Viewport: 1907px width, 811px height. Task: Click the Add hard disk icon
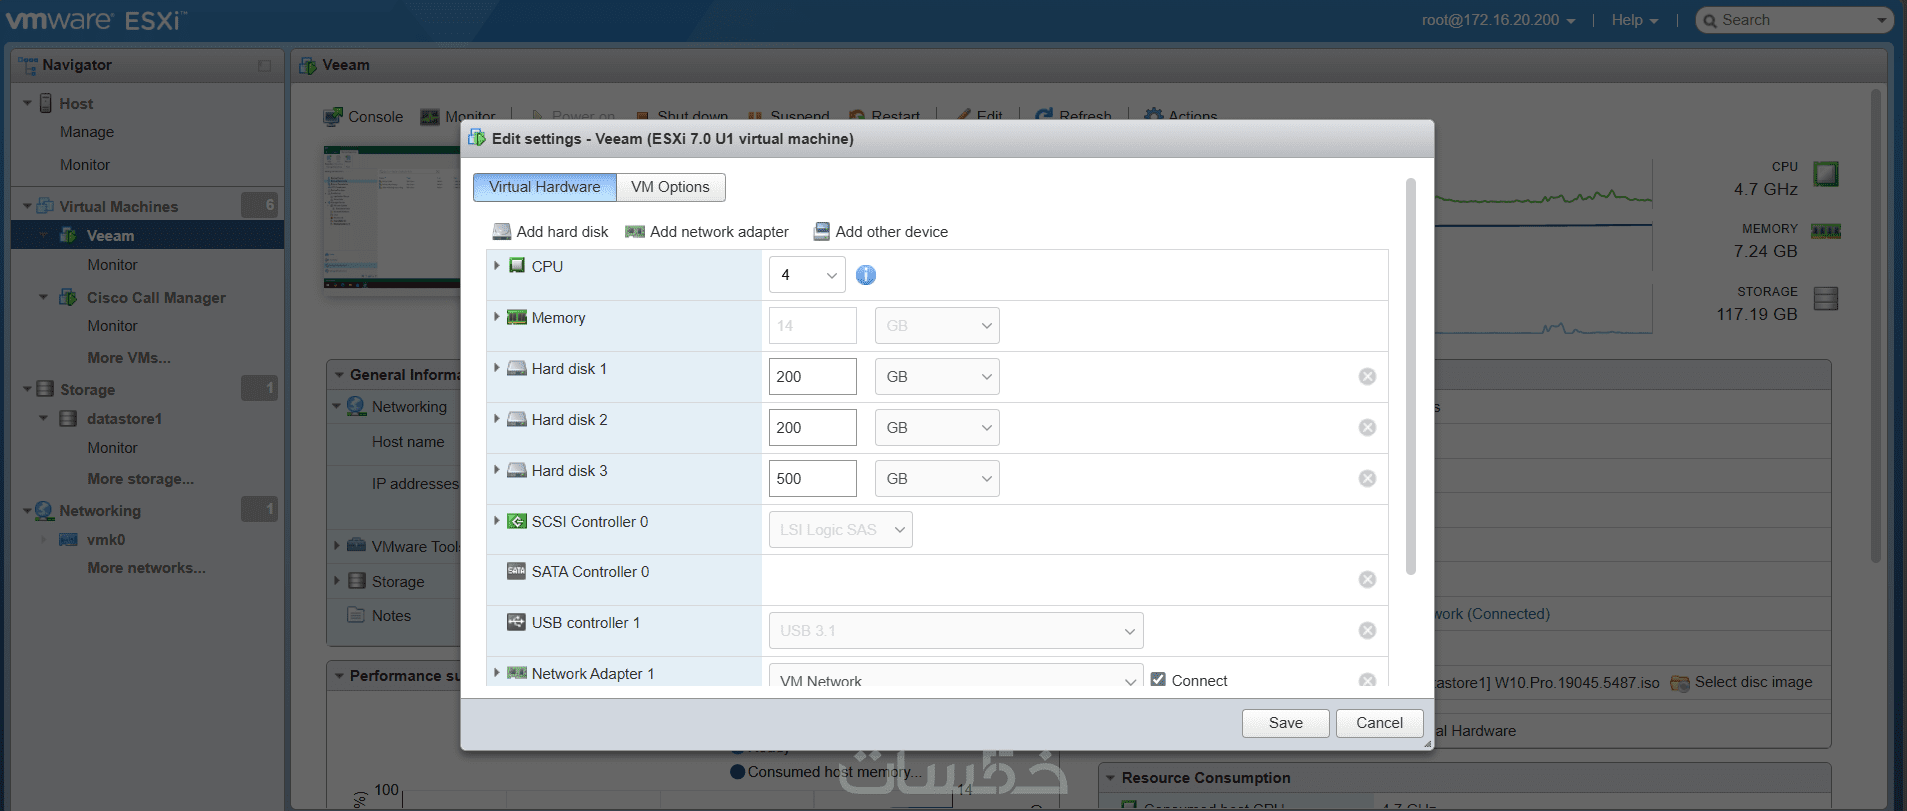pyautogui.click(x=502, y=232)
